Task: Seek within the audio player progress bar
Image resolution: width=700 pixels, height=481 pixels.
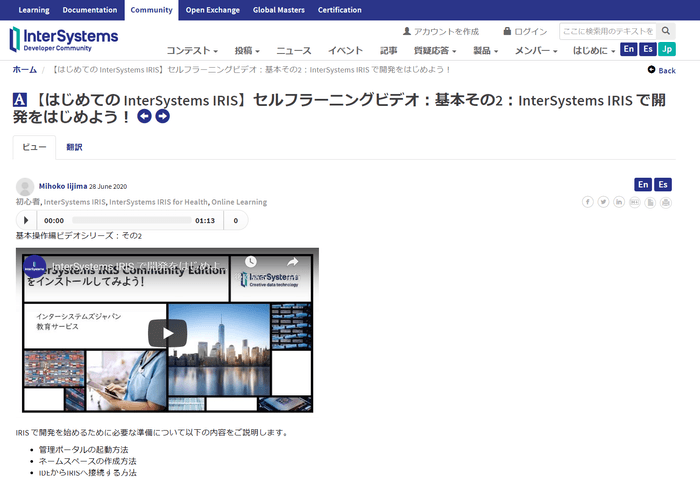Action: (130, 220)
